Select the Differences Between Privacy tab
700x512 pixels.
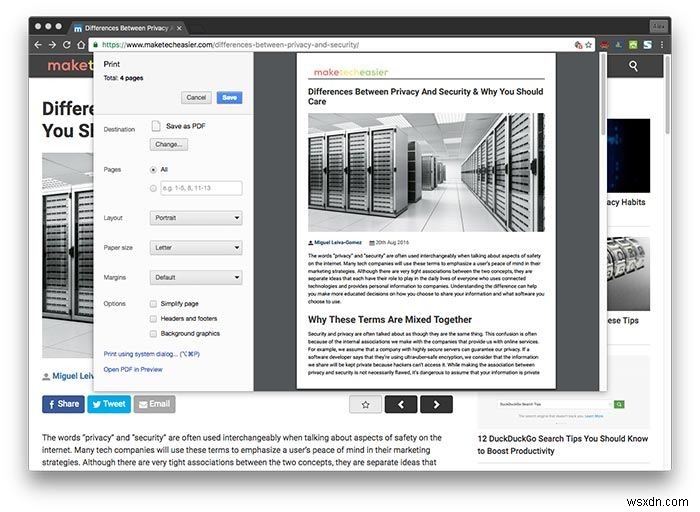(126, 28)
